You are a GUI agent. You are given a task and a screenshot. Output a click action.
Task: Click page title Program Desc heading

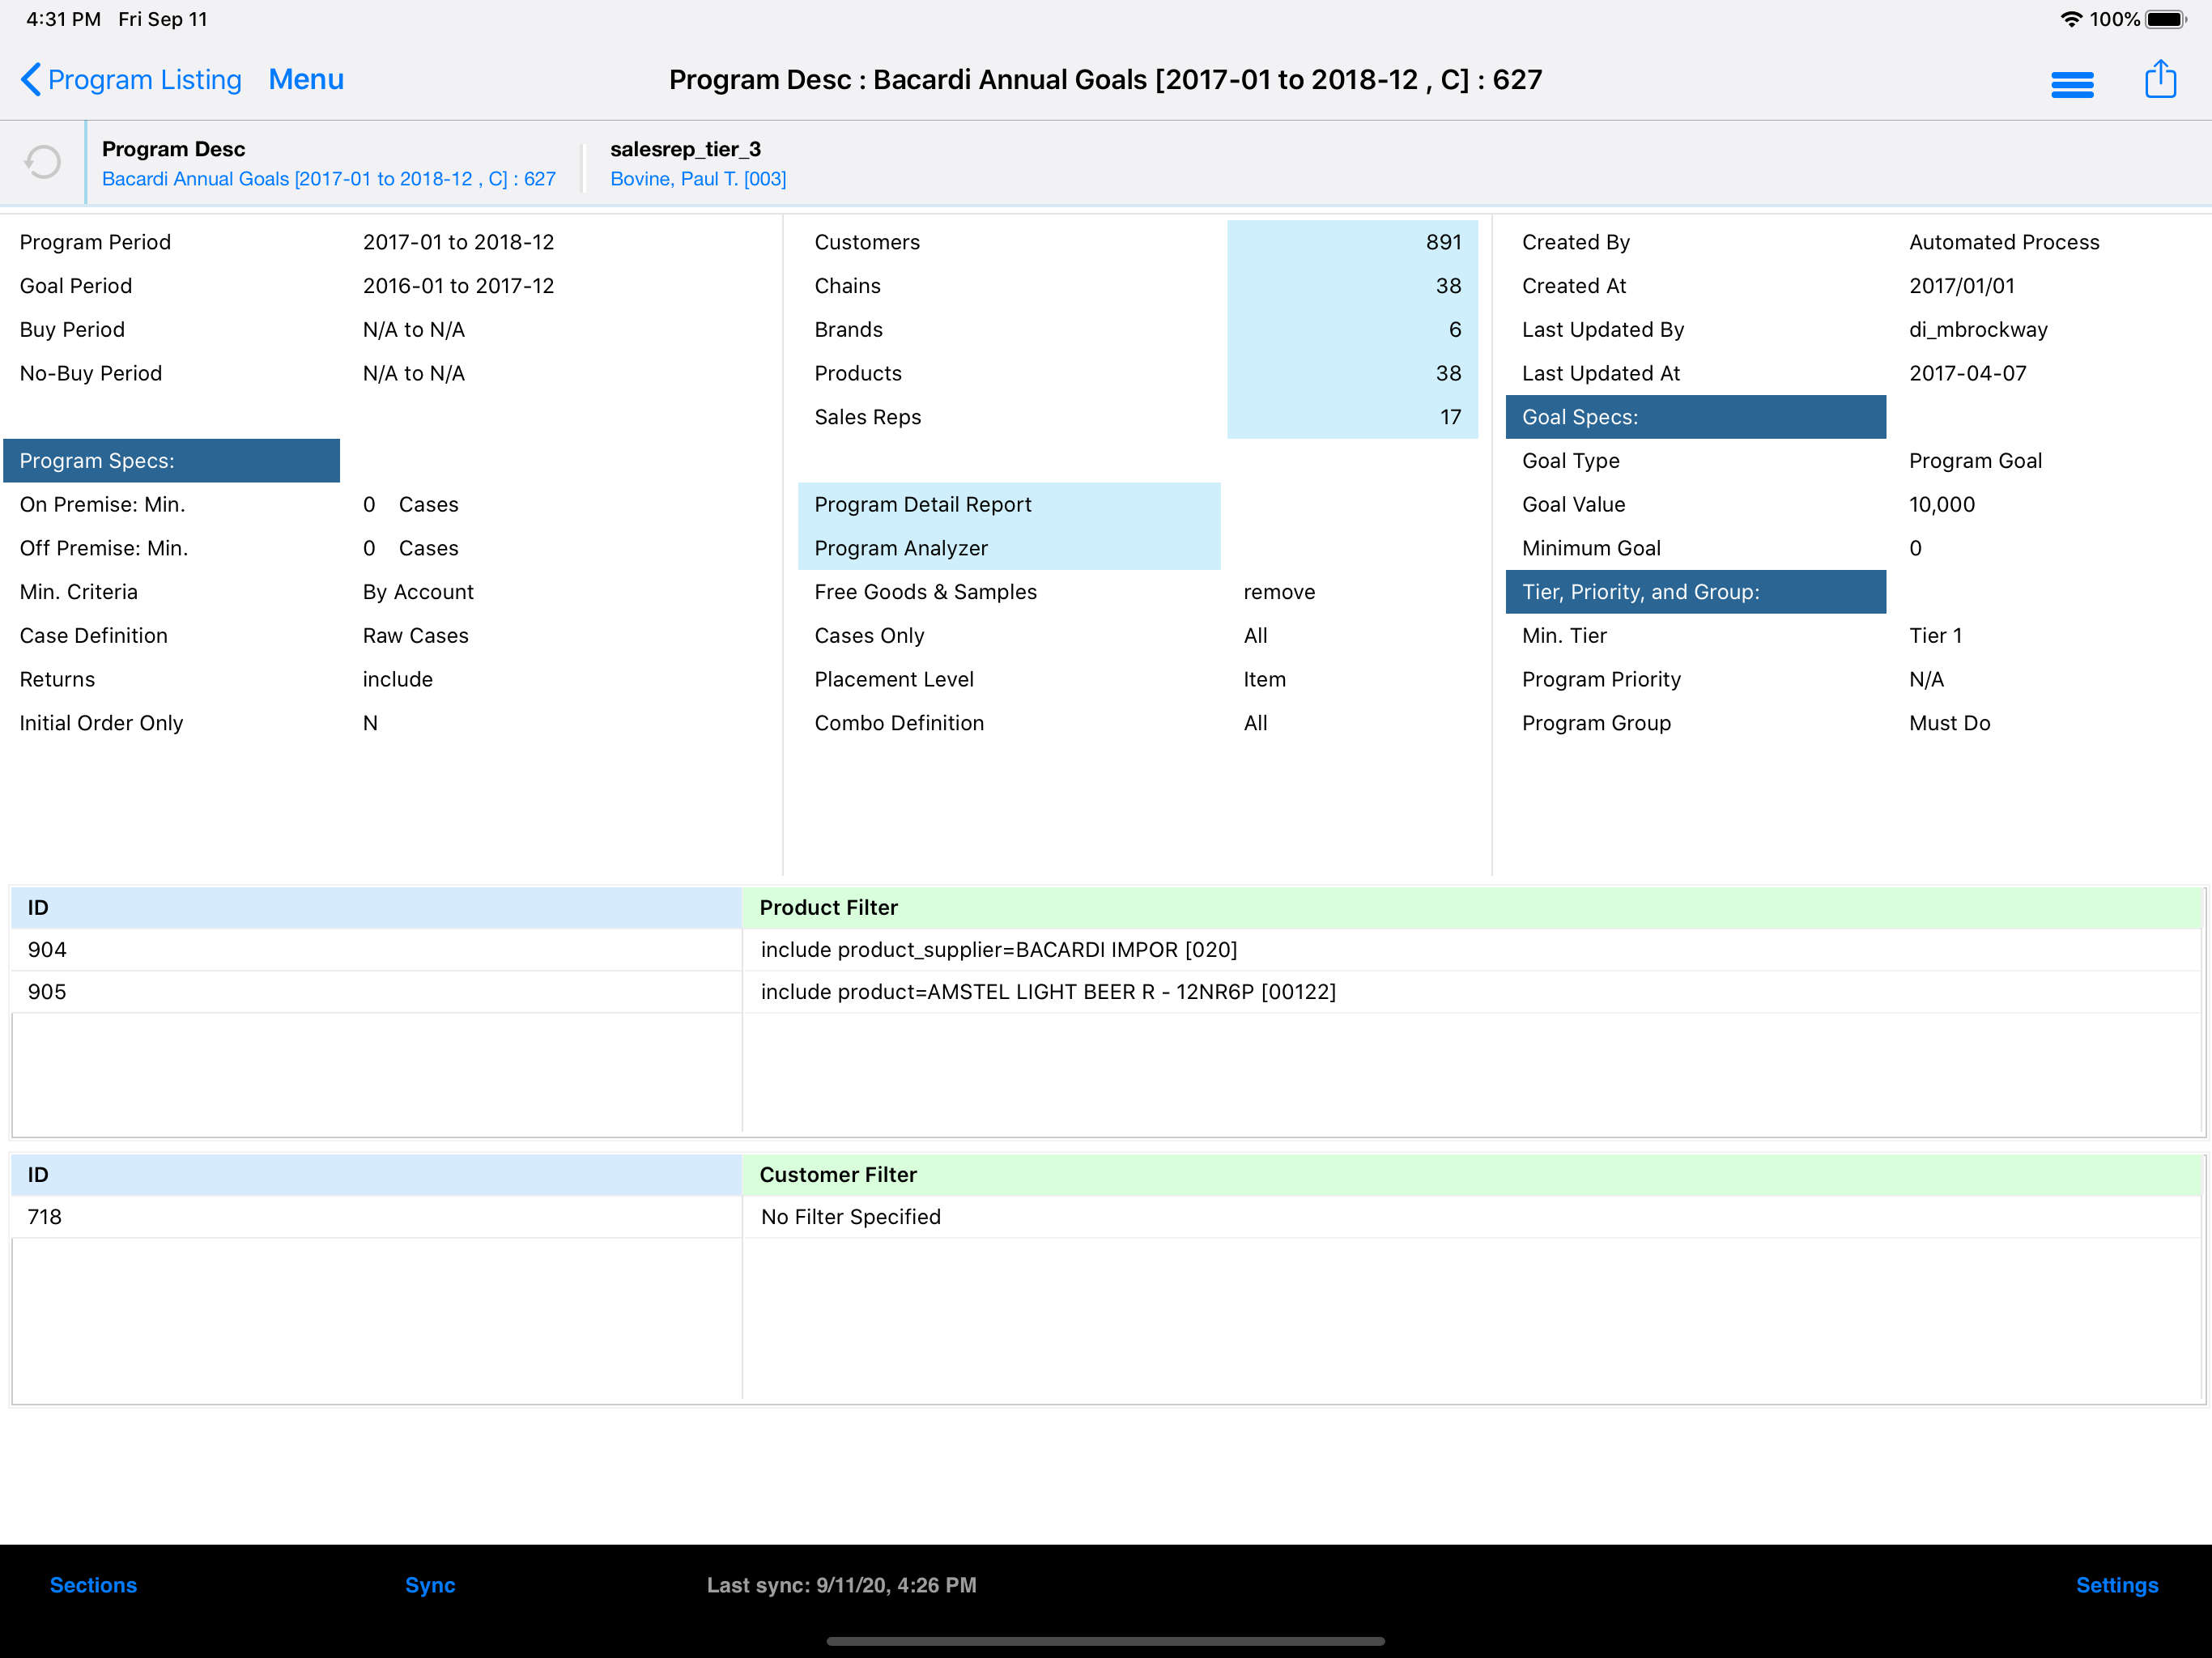tap(1105, 80)
